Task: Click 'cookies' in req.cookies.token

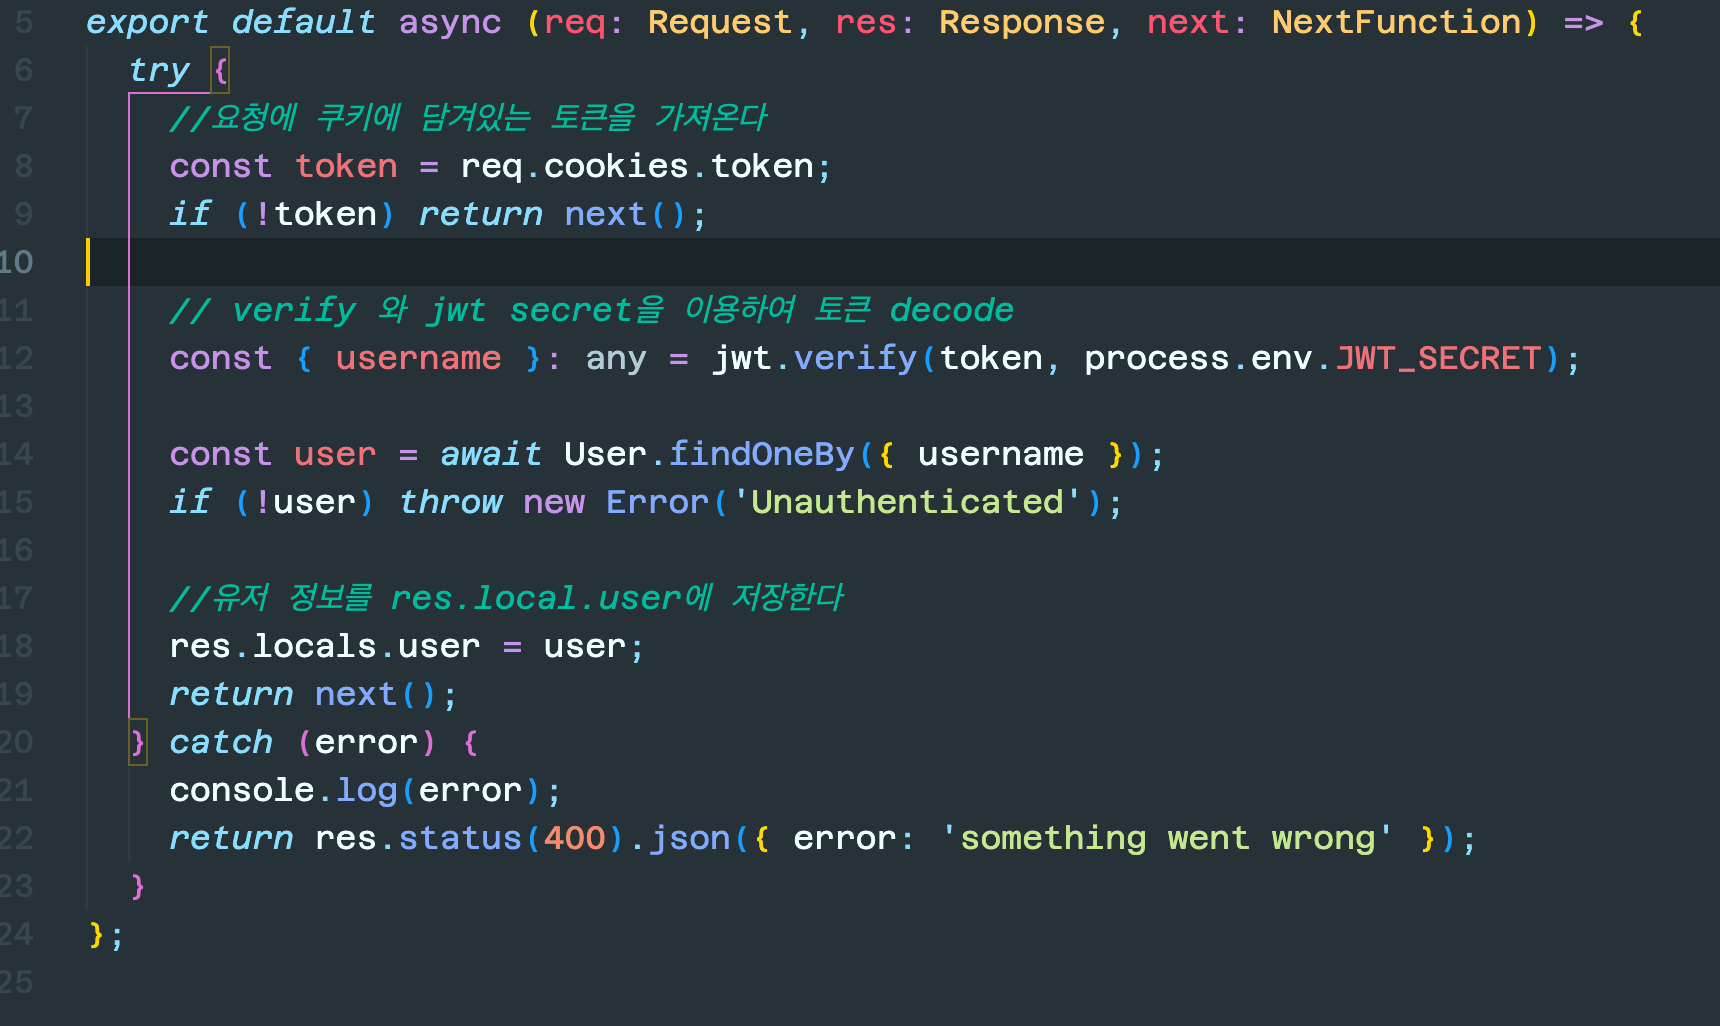Action: coord(616,166)
